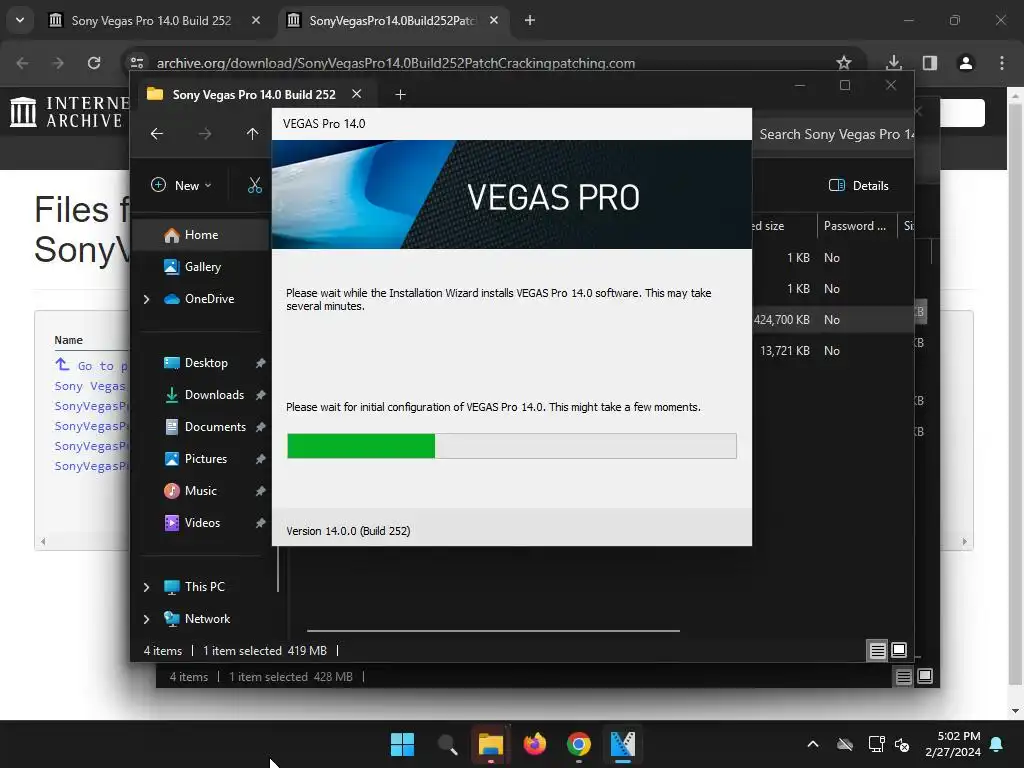Select Sony Vegas Pro 14.0 Build 252 Explorer tab
The height and width of the screenshot is (768, 1024).
[253, 95]
